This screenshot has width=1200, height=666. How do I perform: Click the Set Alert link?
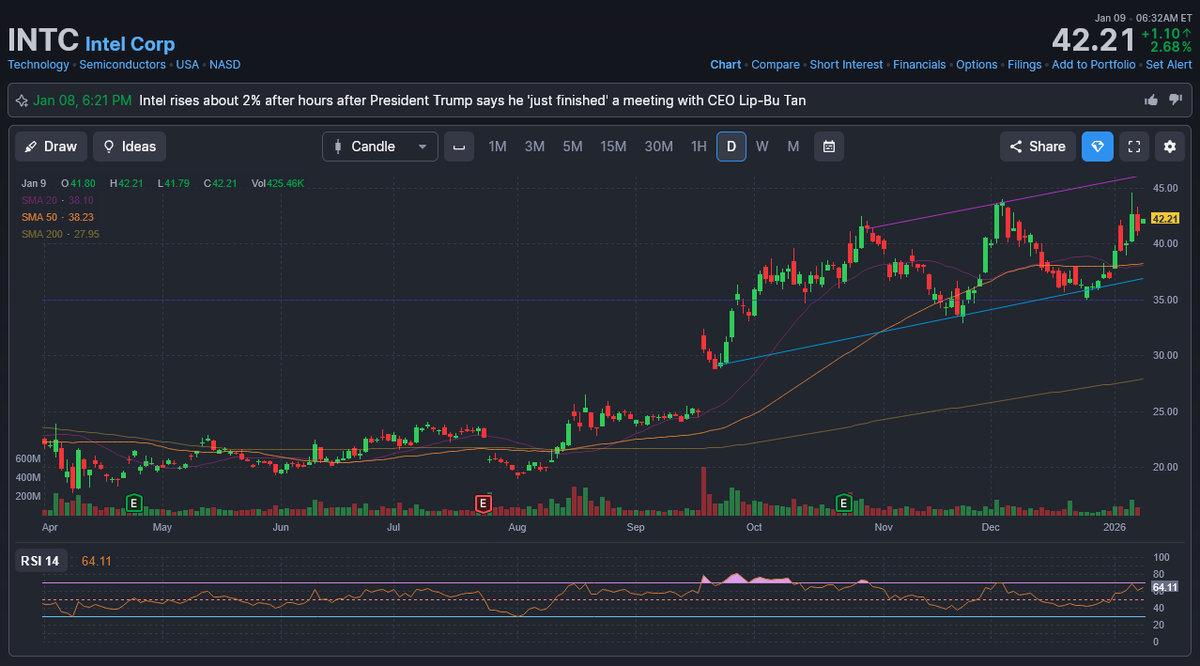pyautogui.click(x=1169, y=64)
